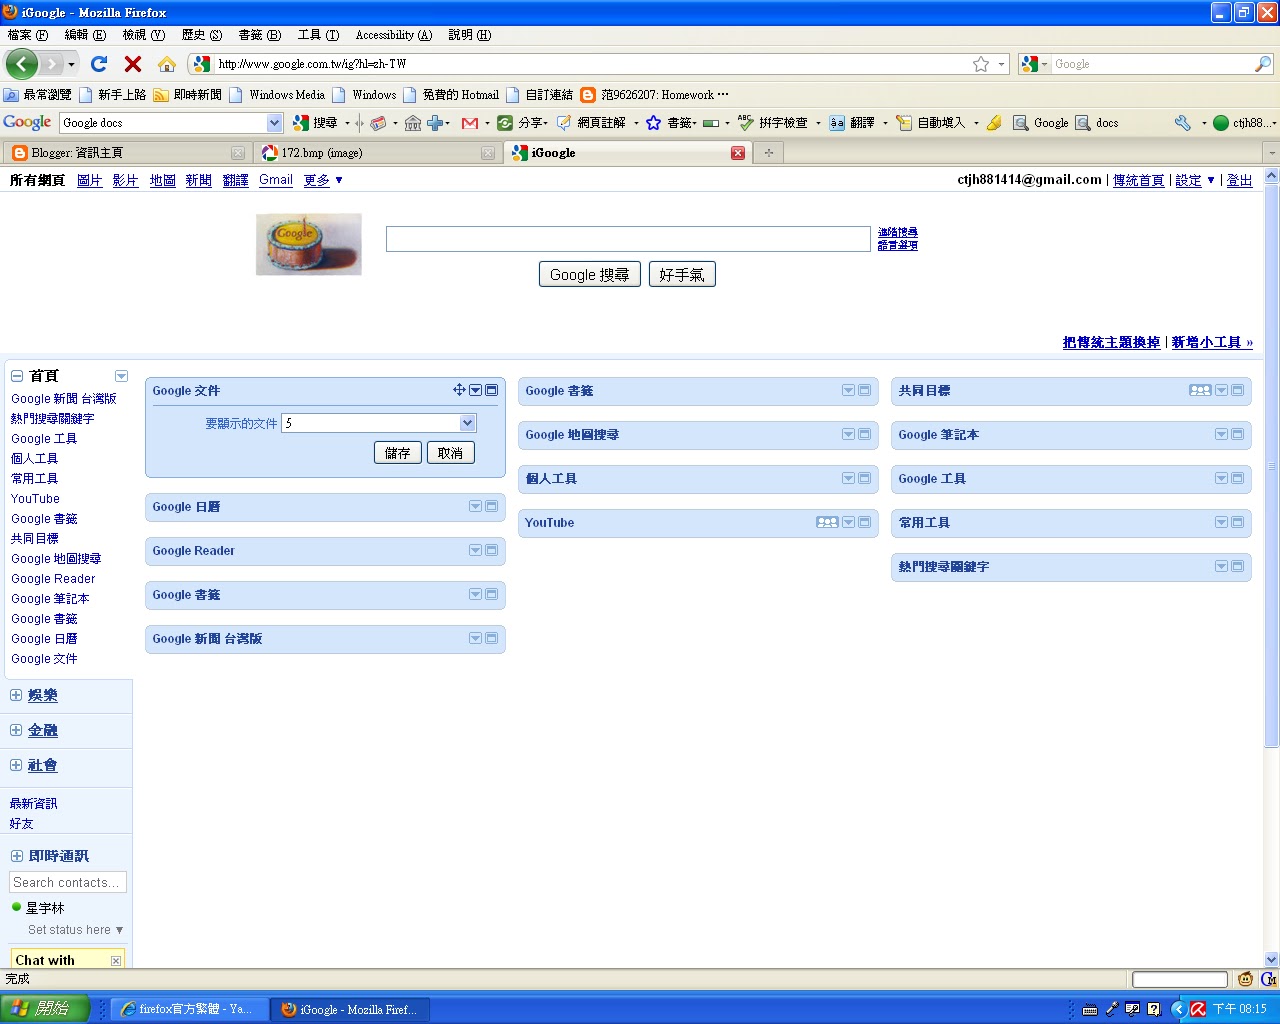Open the browser Home page icon

point(167,64)
